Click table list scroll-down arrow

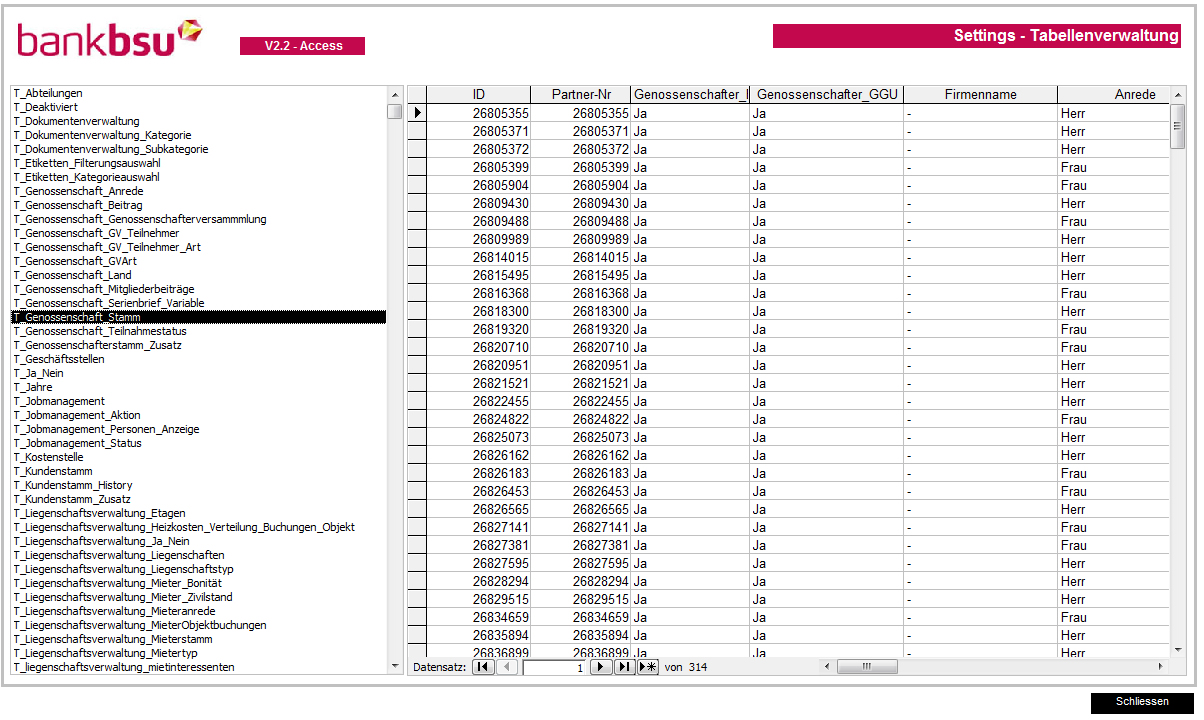pyautogui.click(x=394, y=665)
